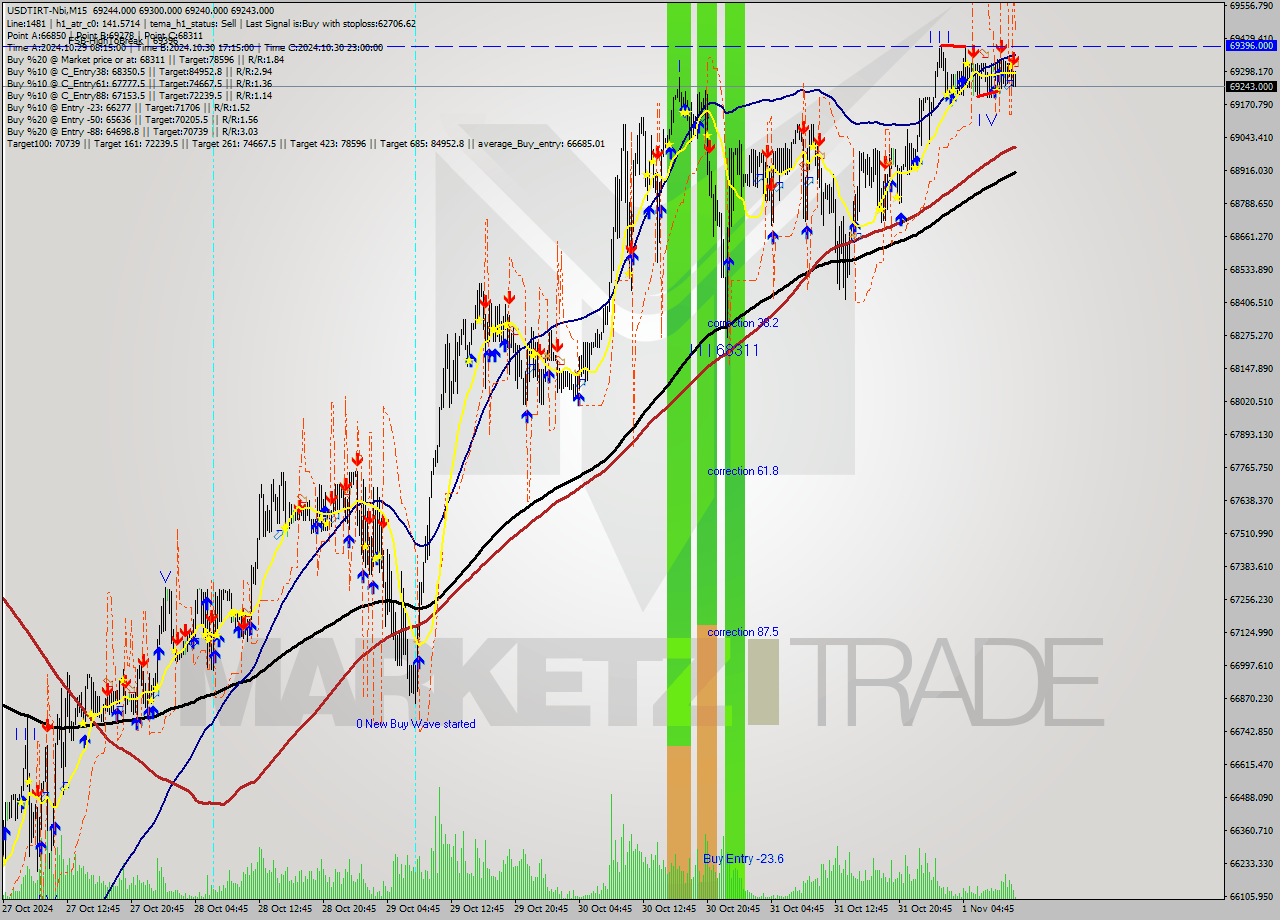This screenshot has width=1280, height=920.
Task: Click the '30 Oct 04:45' time label
Action: 605,909
